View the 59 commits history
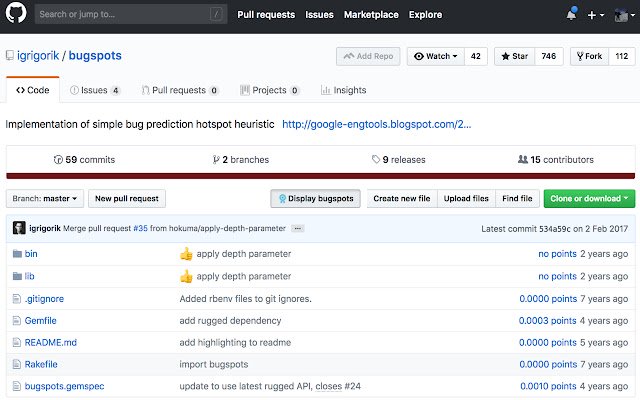This screenshot has width=640, height=400. (x=84, y=160)
